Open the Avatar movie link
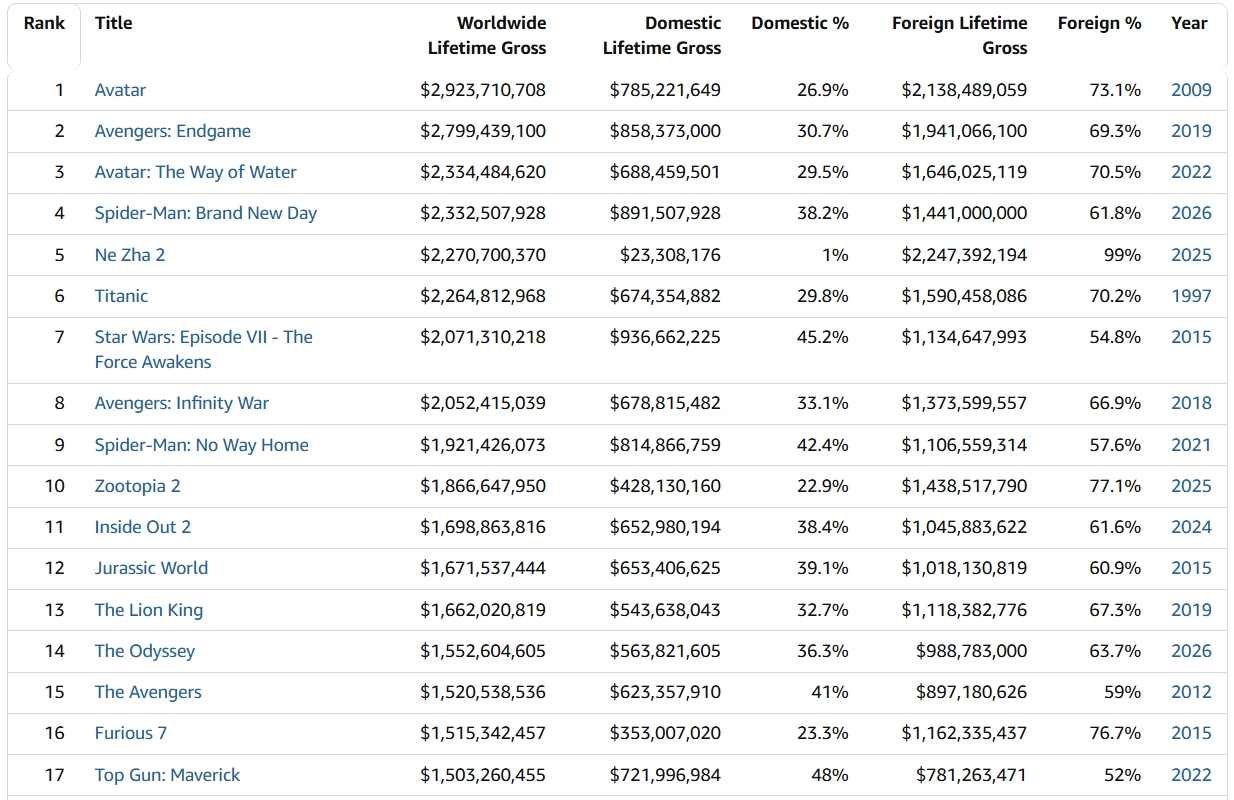Viewport: 1234px width, 800px height. (x=120, y=90)
